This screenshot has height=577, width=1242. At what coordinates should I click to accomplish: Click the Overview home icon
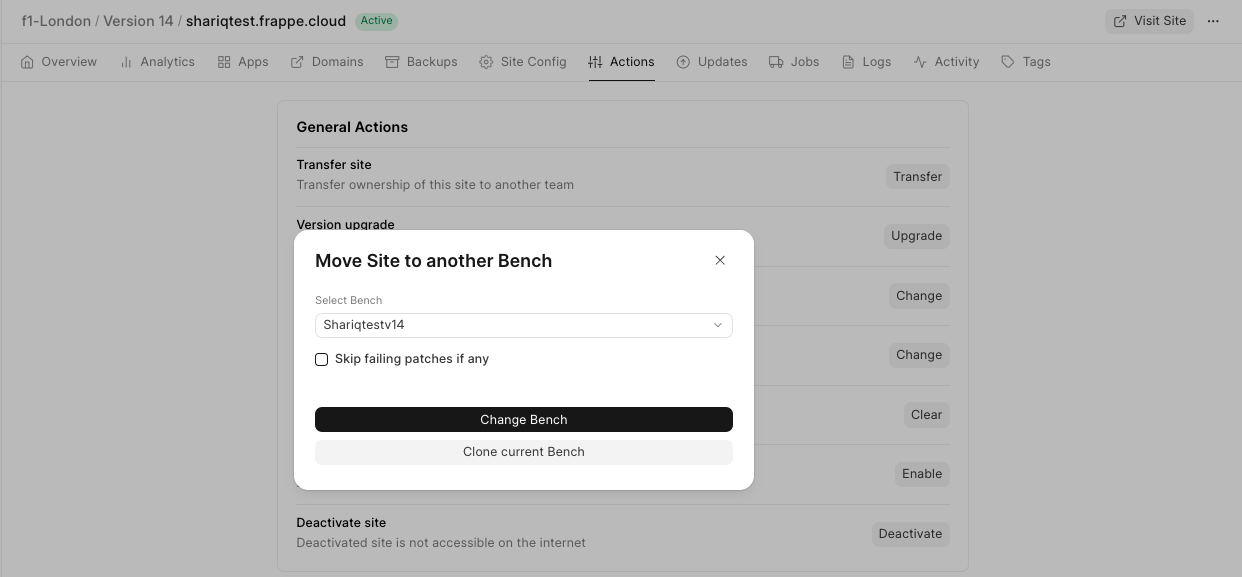[27, 62]
